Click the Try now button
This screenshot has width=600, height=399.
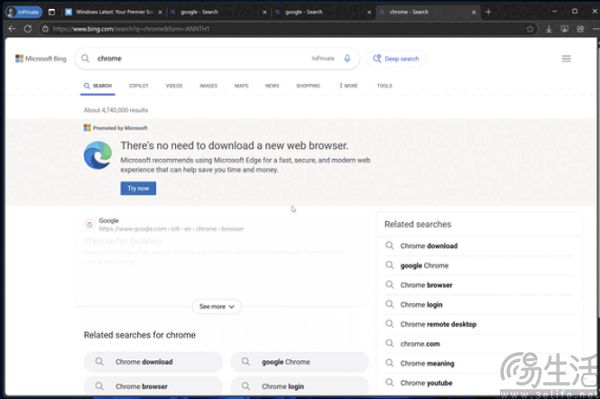[x=138, y=188]
